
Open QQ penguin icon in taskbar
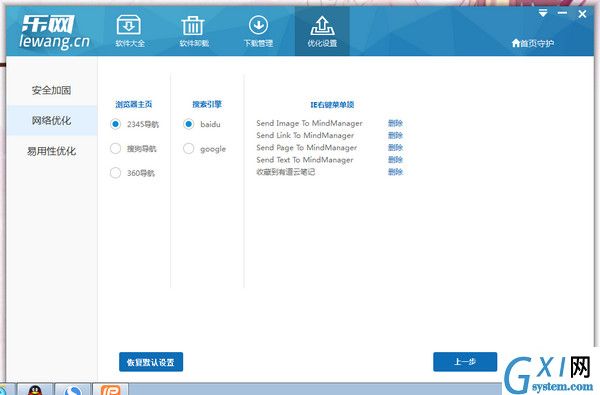pos(35,390)
